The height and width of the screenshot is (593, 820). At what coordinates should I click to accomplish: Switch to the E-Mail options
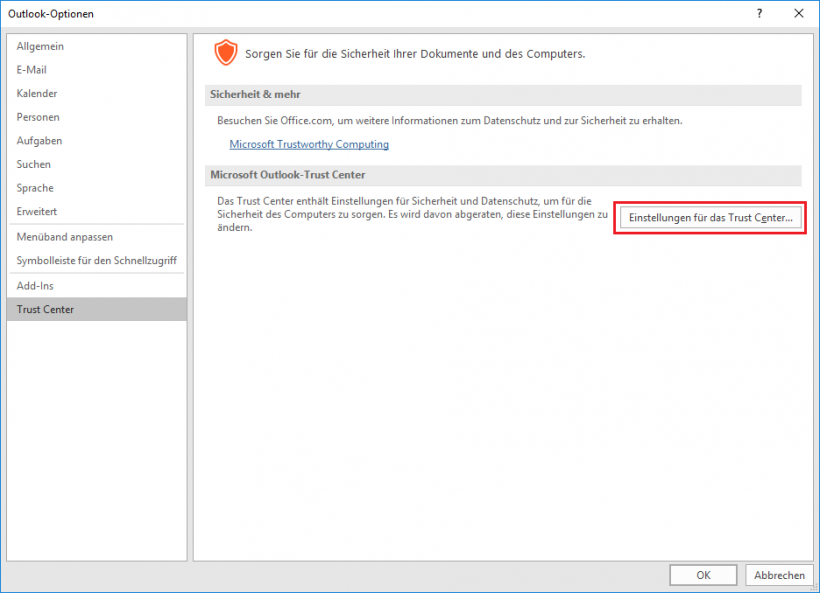32,70
